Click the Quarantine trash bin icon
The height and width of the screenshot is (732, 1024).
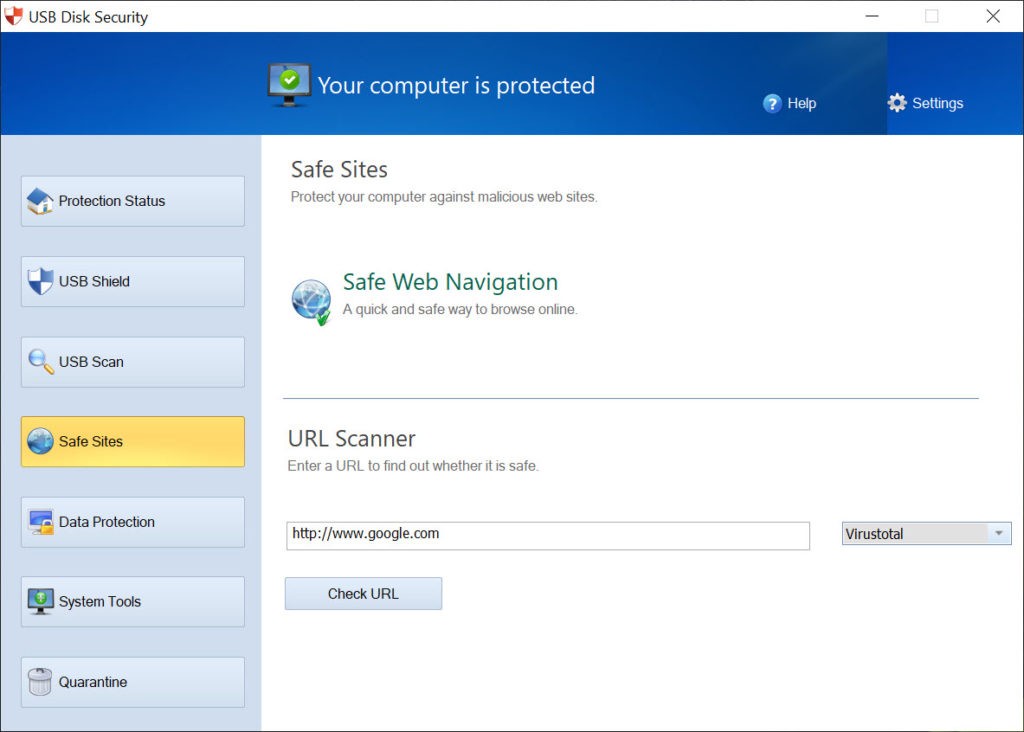click(x=40, y=681)
